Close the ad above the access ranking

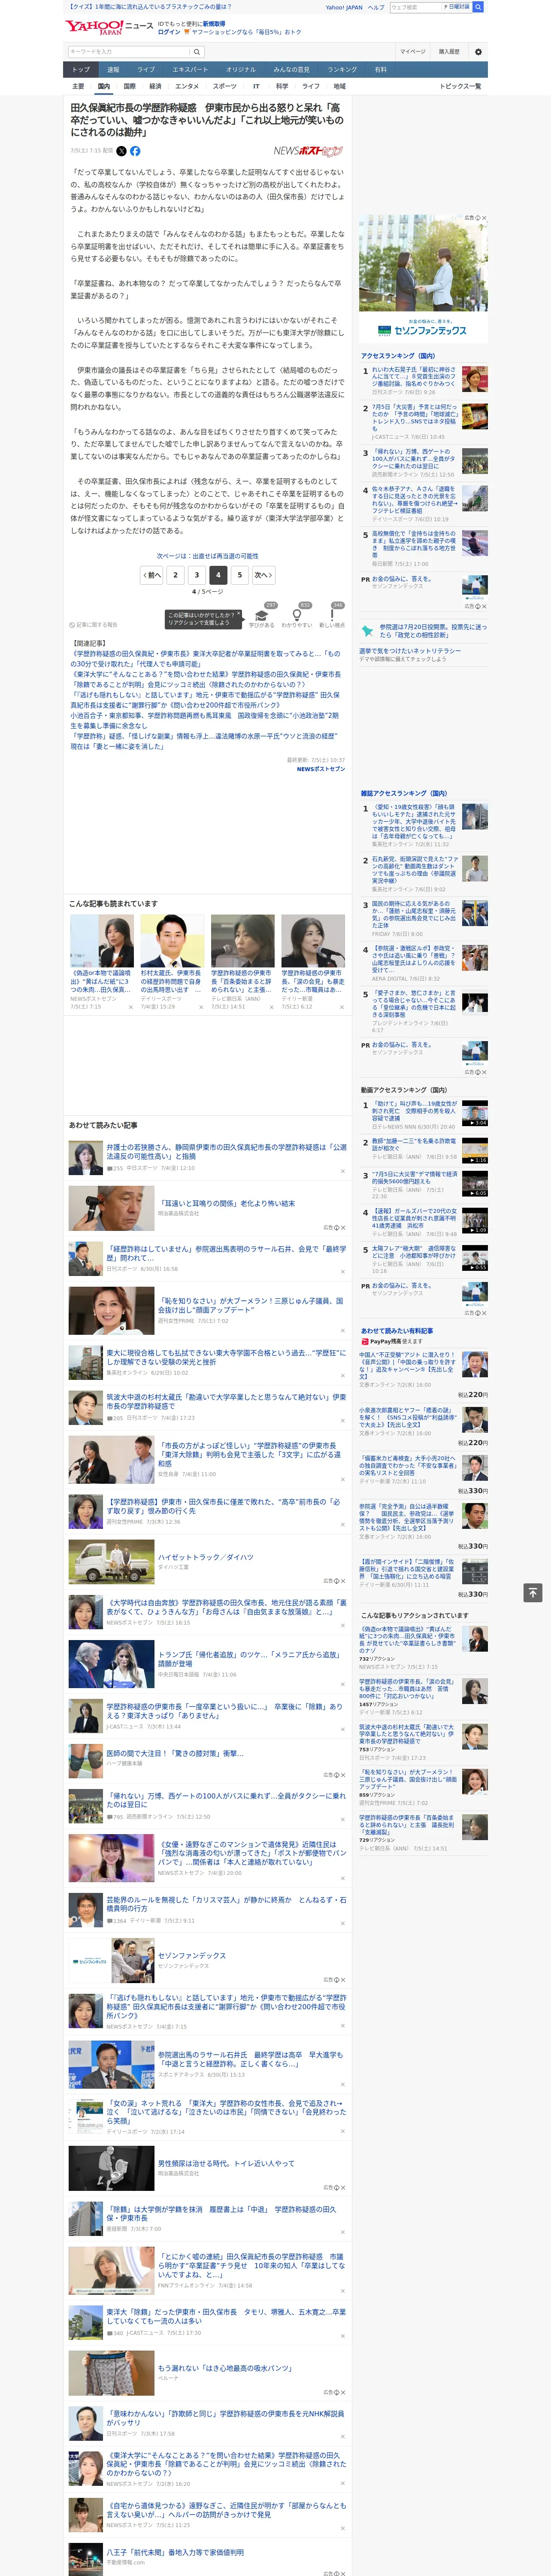coord(484,218)
